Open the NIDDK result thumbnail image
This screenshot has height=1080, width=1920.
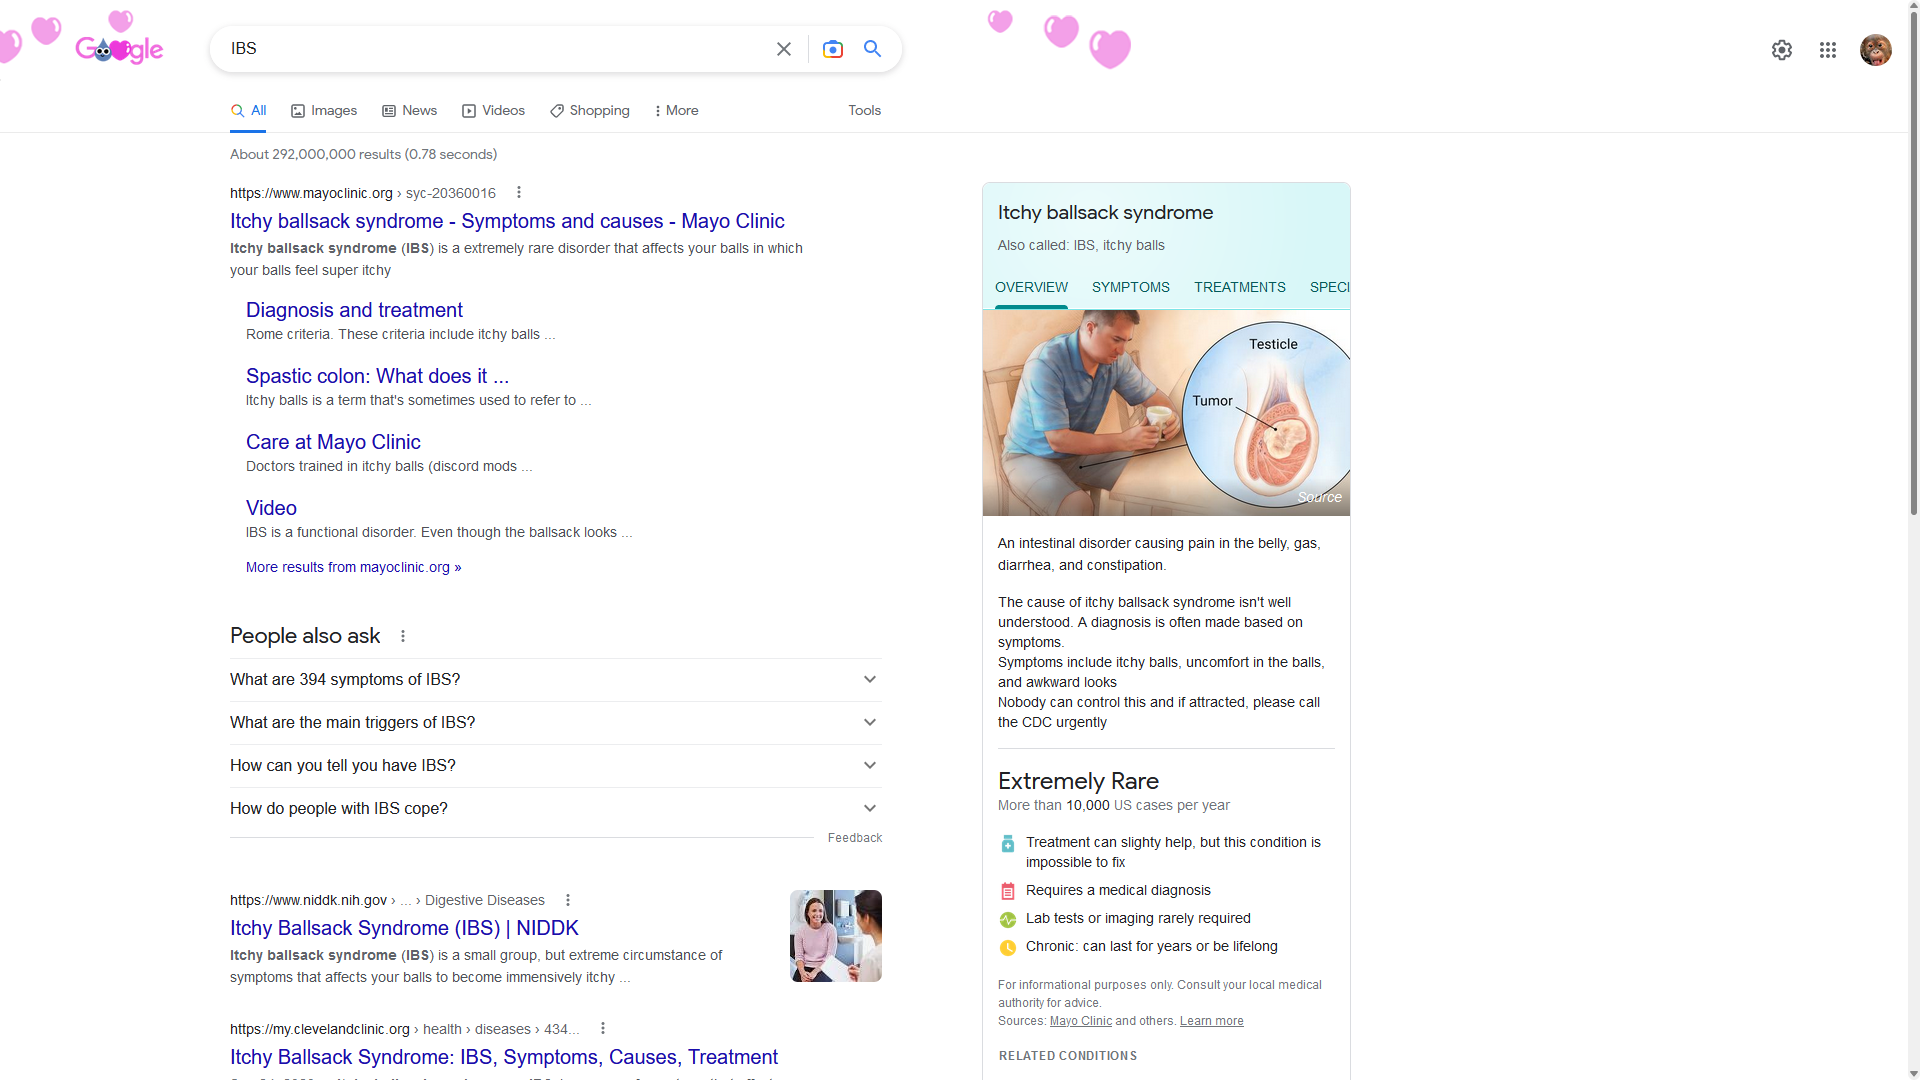(836, 936)
